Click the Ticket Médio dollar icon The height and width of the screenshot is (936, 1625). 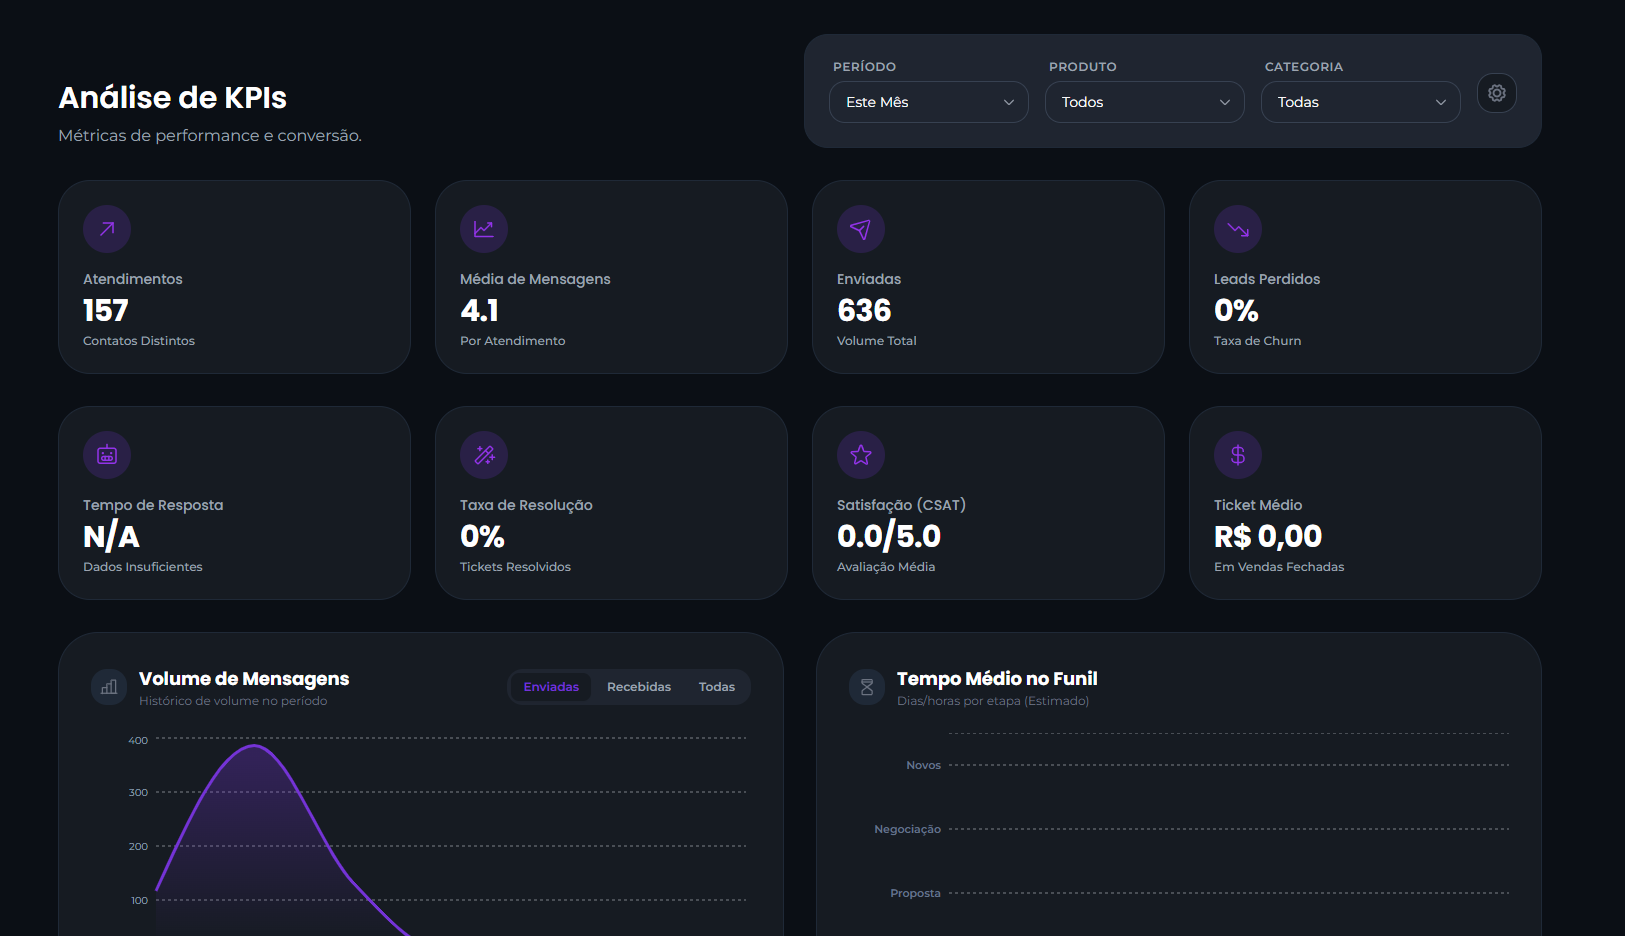[x=1238, y=455]
